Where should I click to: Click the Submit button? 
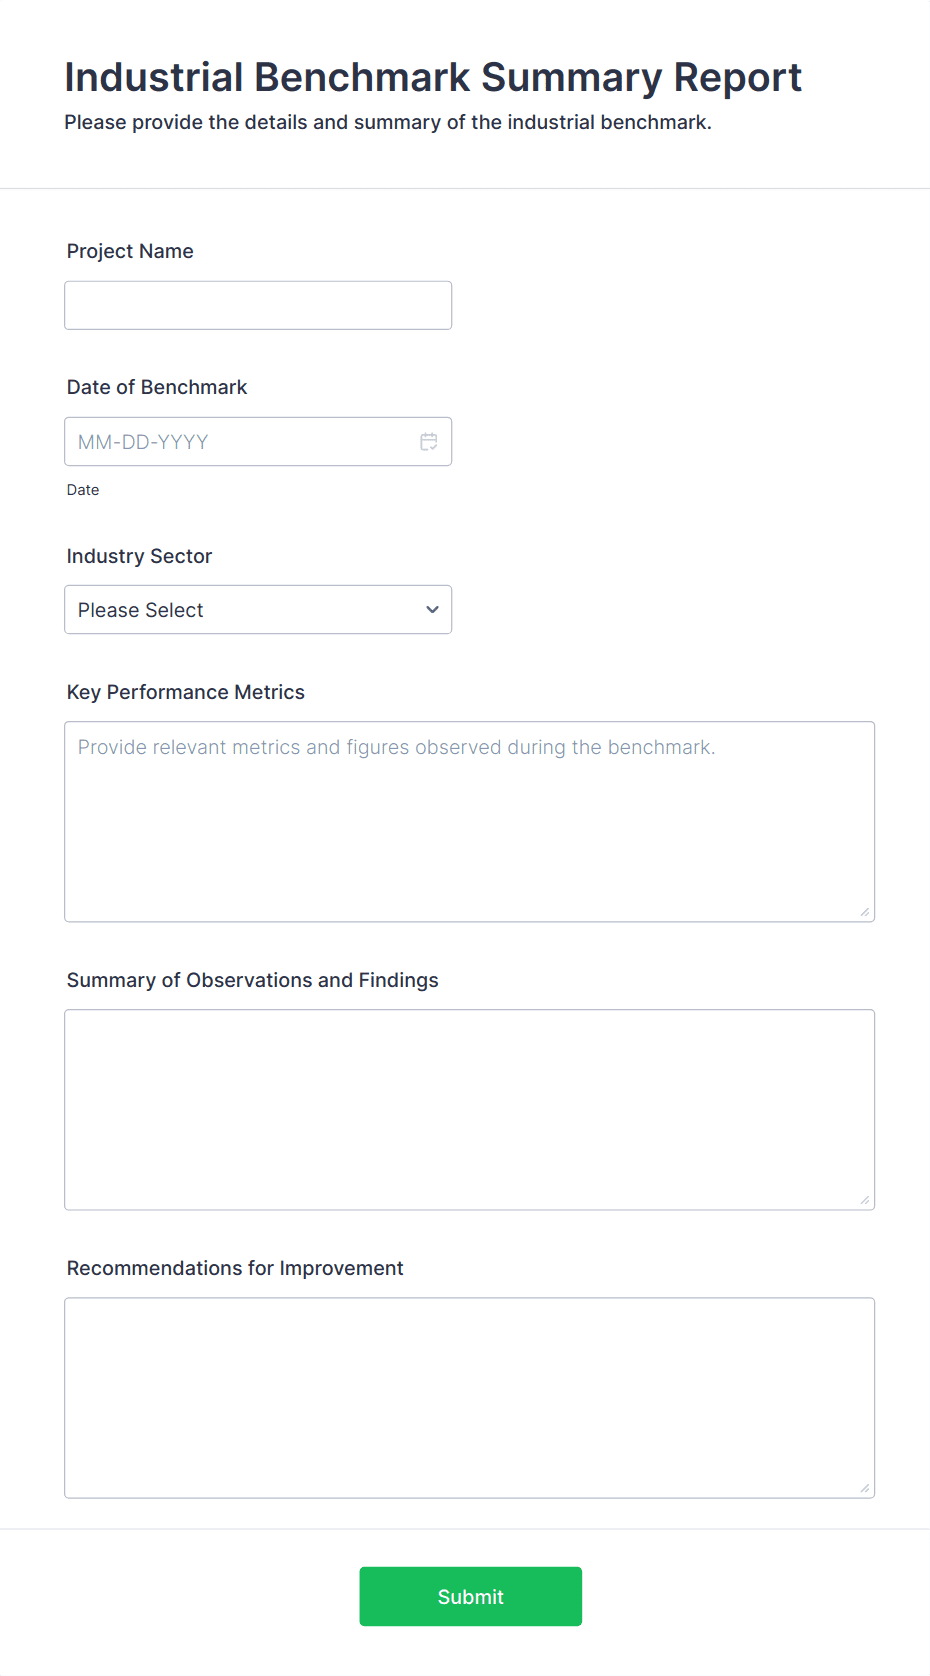[x=470, y=1596]
